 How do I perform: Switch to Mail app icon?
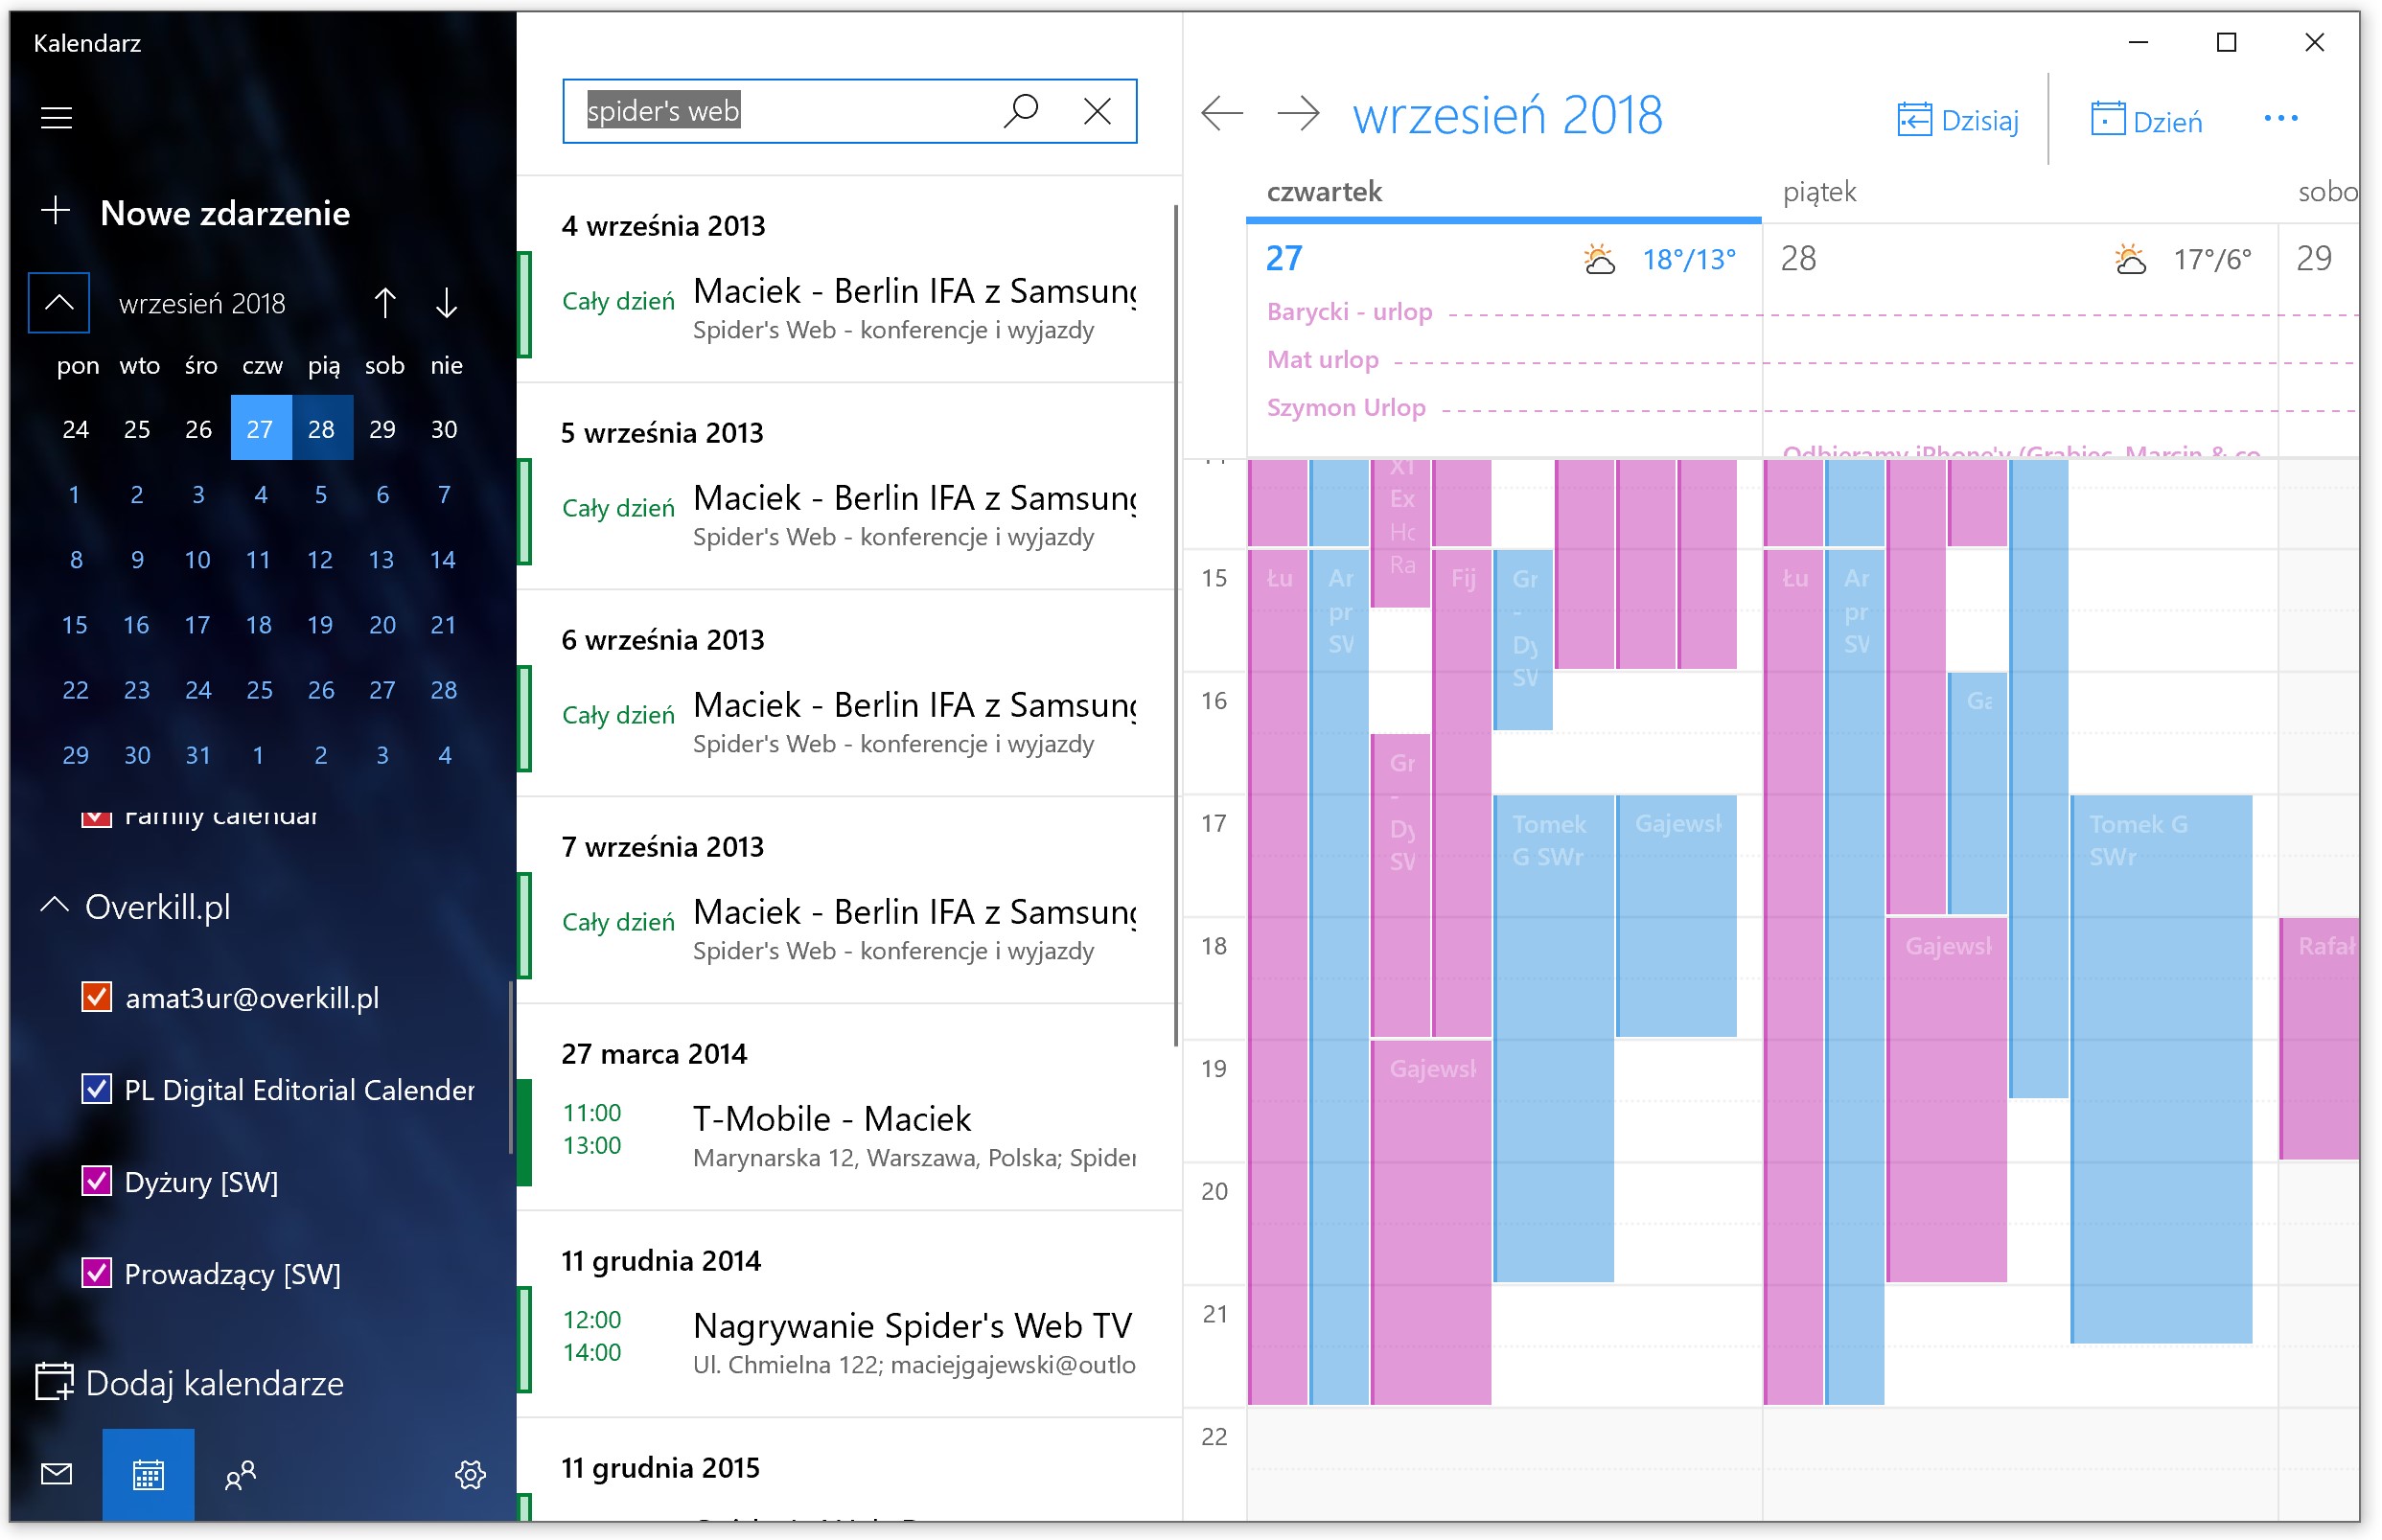click(56, 1473)
